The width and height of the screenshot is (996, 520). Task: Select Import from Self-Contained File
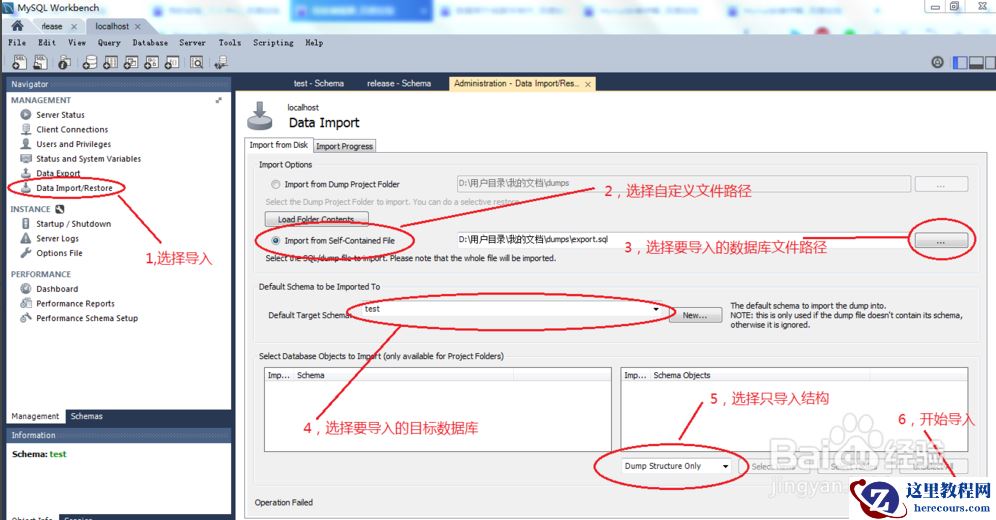[x=276, y=241]
